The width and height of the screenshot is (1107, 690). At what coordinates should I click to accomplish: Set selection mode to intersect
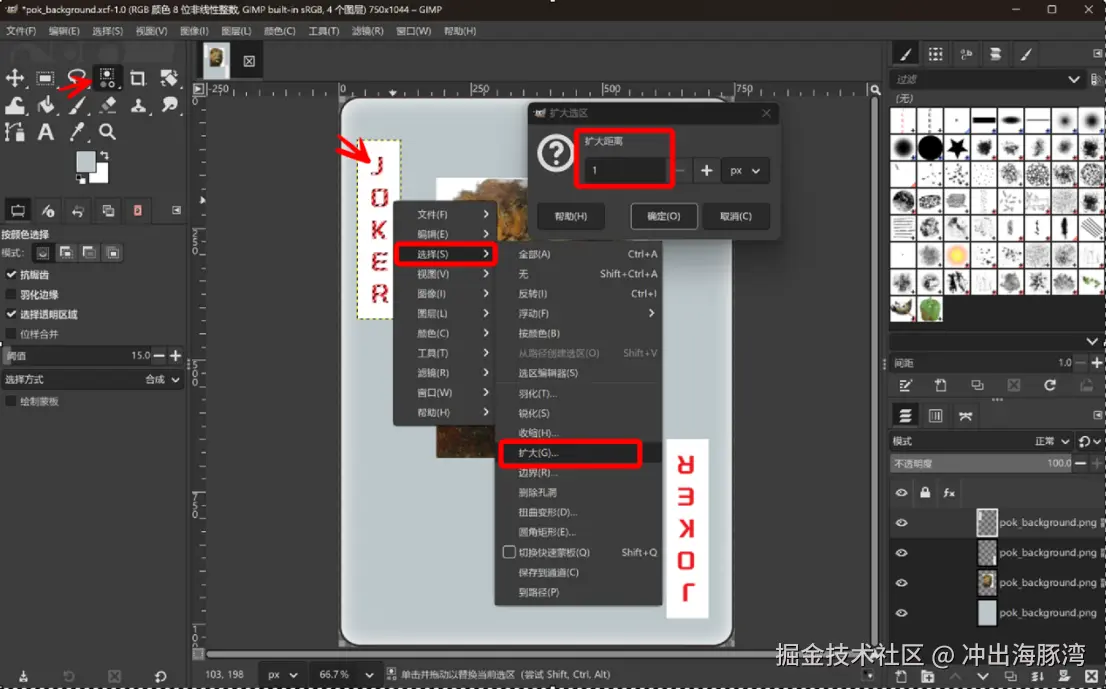[x=112, y=253]
